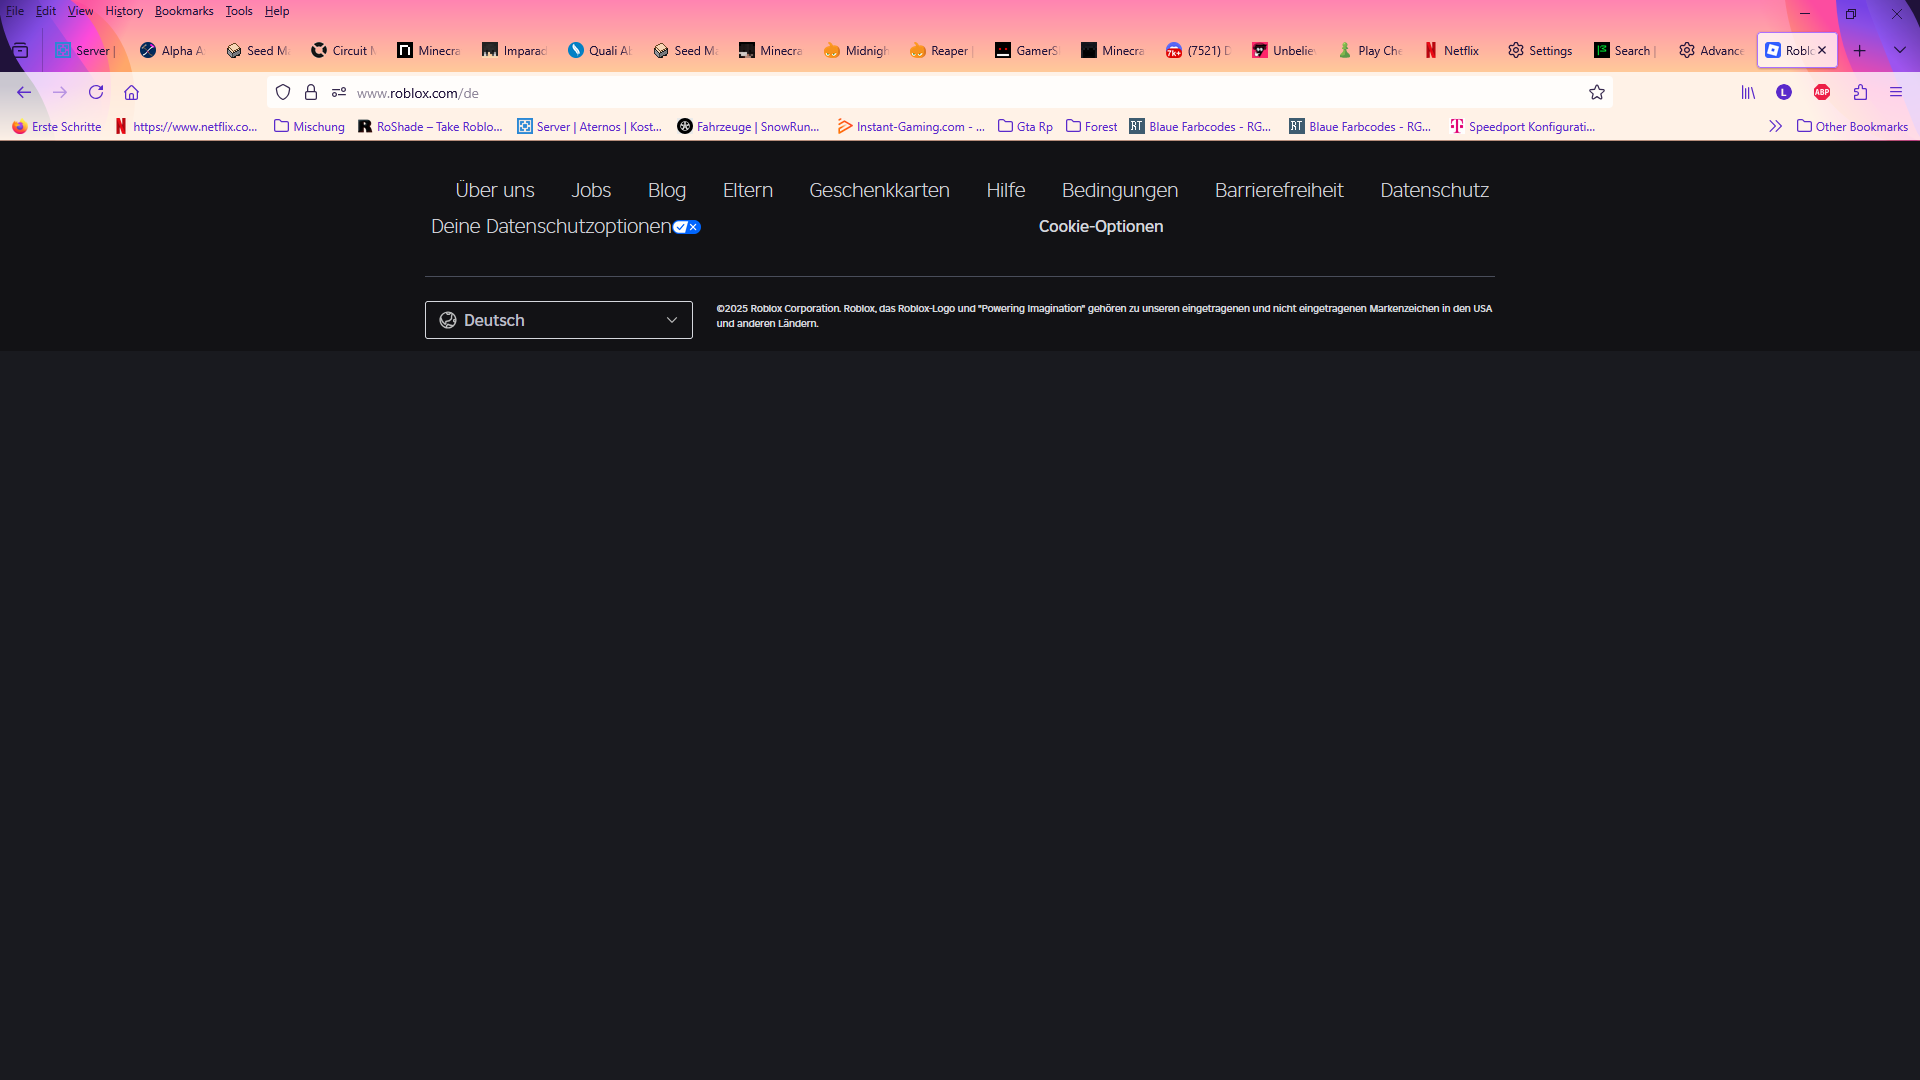Image resolution: width=1920 pixels, height=1080 pixels.
Task: Open the Tools menu
Action: (x=239, y=11)
